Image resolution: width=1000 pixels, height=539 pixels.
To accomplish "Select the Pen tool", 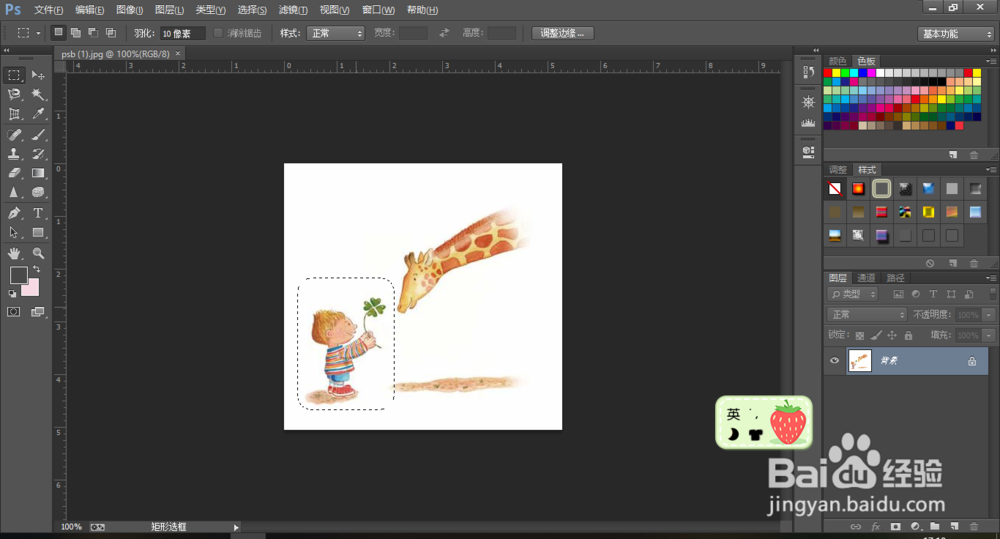I will (x=14, y=213).
